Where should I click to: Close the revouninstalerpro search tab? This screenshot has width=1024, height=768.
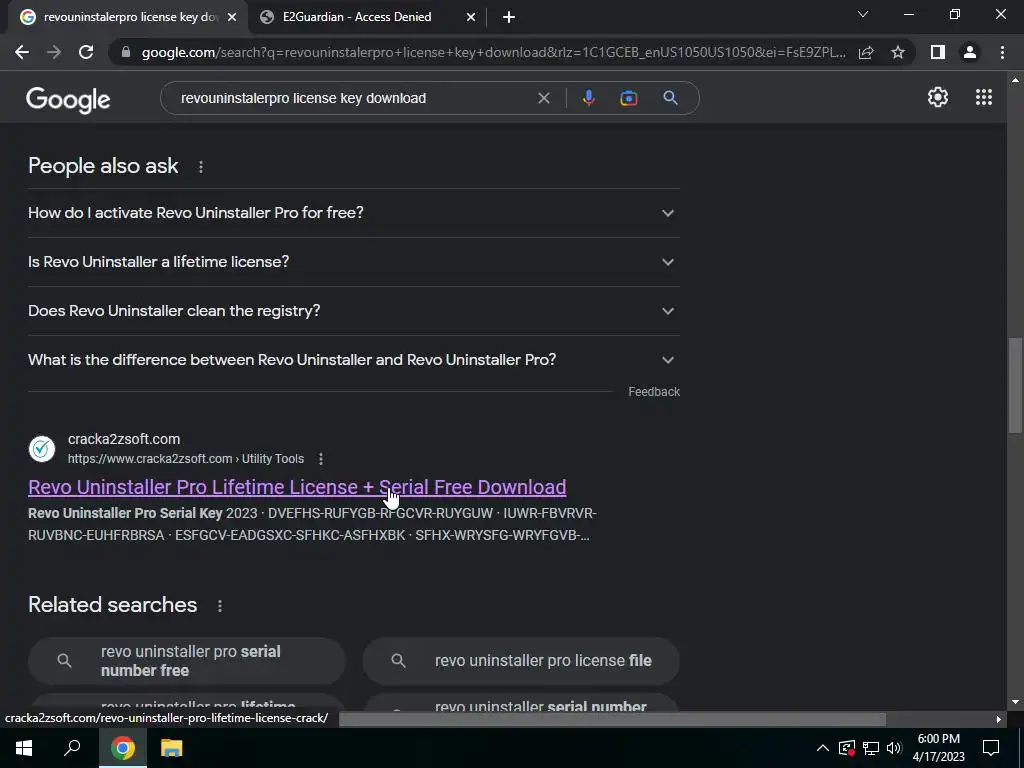[232, 17]
